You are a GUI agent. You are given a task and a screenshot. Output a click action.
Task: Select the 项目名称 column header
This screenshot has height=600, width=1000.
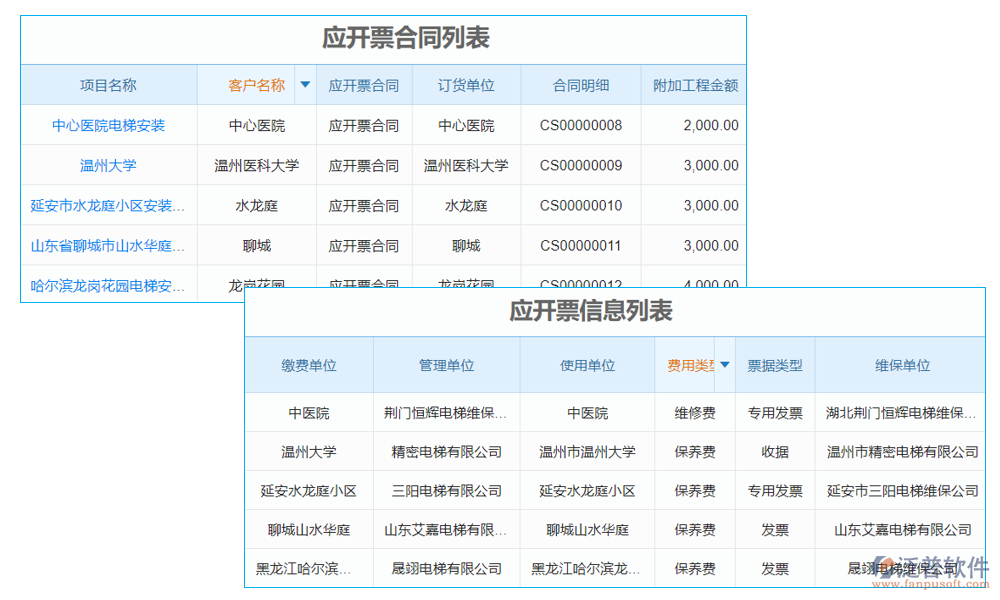[x=107, y=86]
